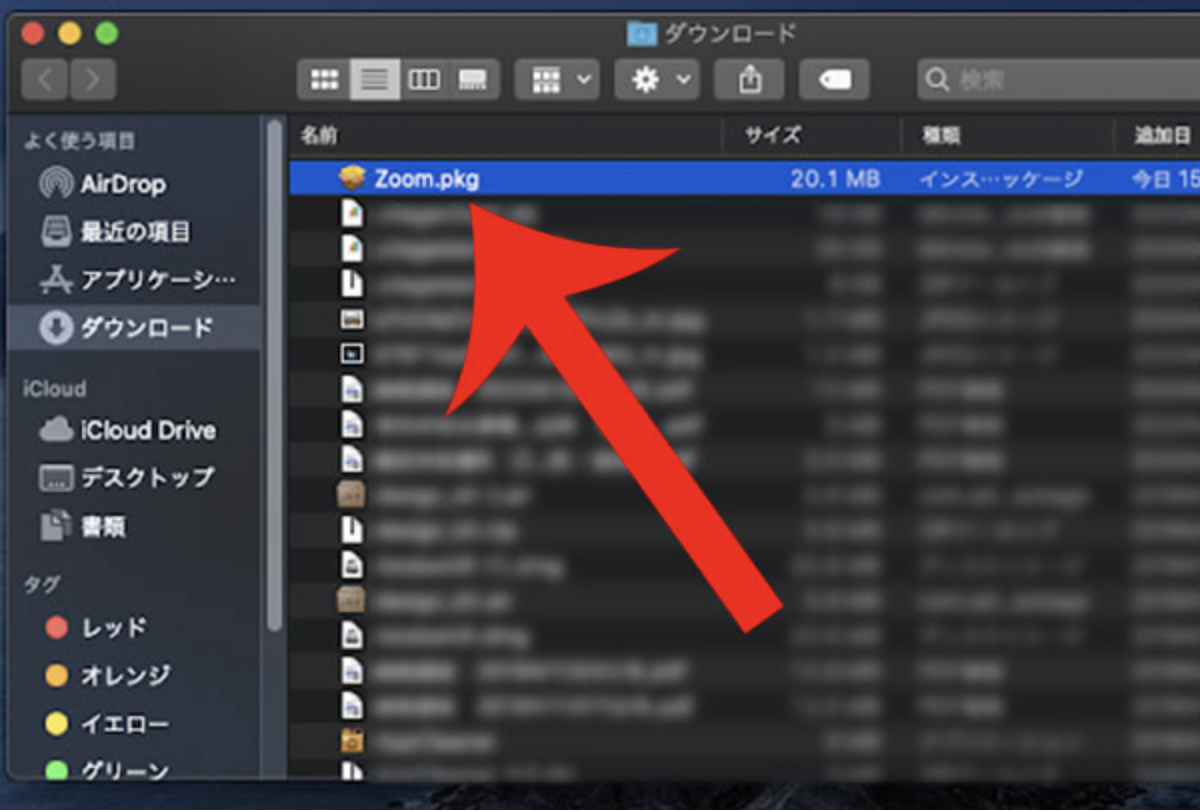This screenshot has width=1200, height=812.
Task: Select the グリーン tag
Action: click(124, 771)
